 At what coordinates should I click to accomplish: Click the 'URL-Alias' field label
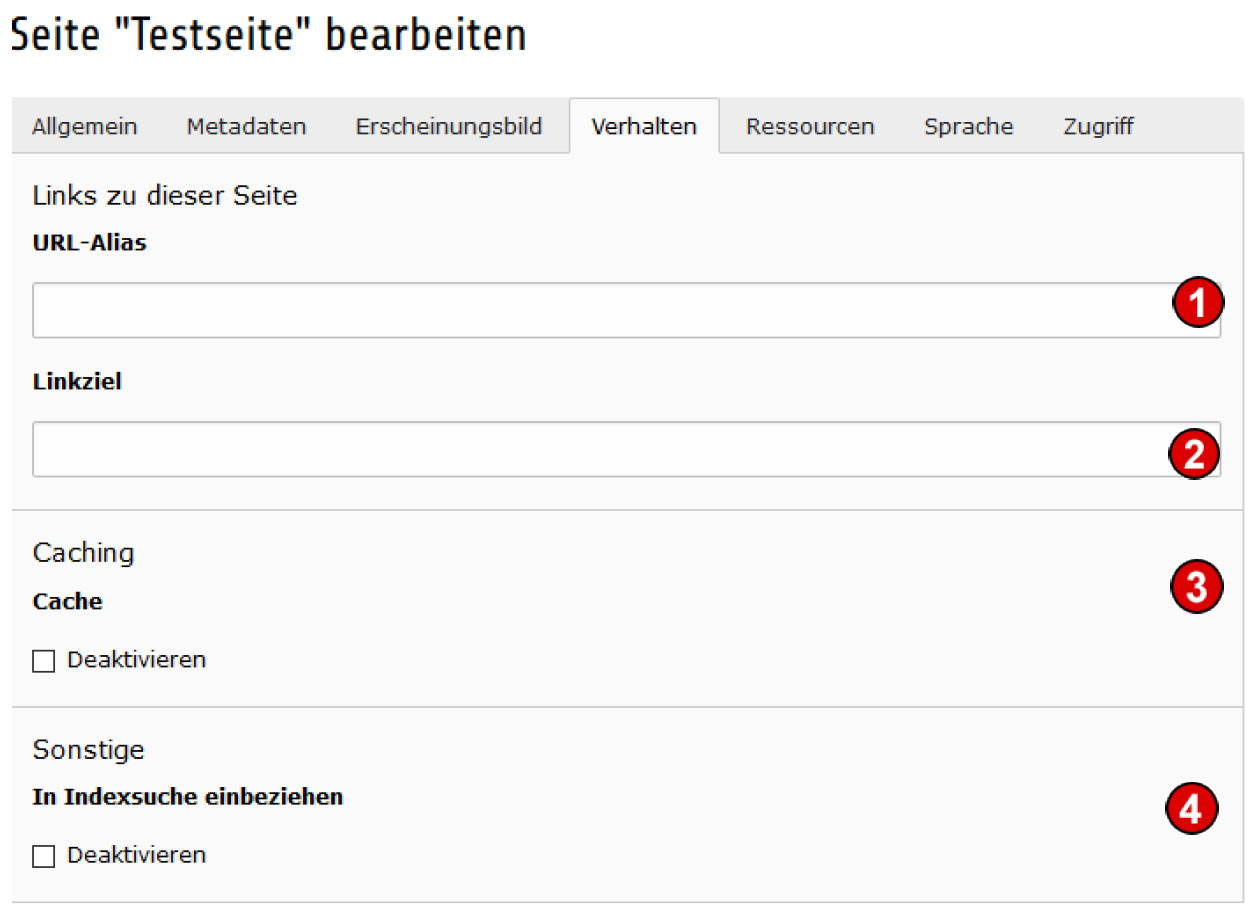tap(90, 243)
